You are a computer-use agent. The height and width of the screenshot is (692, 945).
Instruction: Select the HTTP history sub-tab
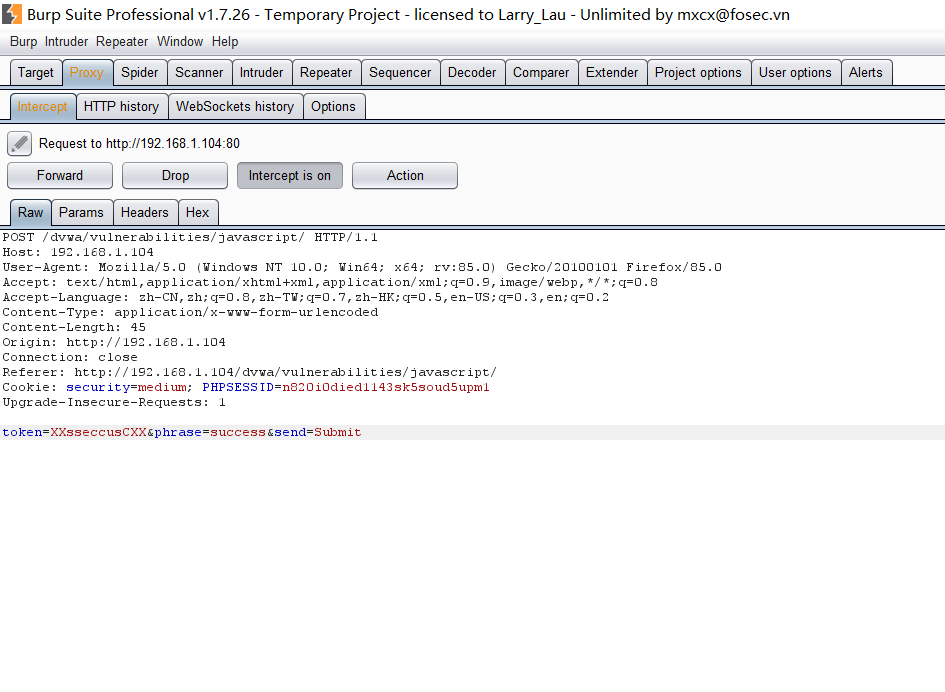(121, 107)
